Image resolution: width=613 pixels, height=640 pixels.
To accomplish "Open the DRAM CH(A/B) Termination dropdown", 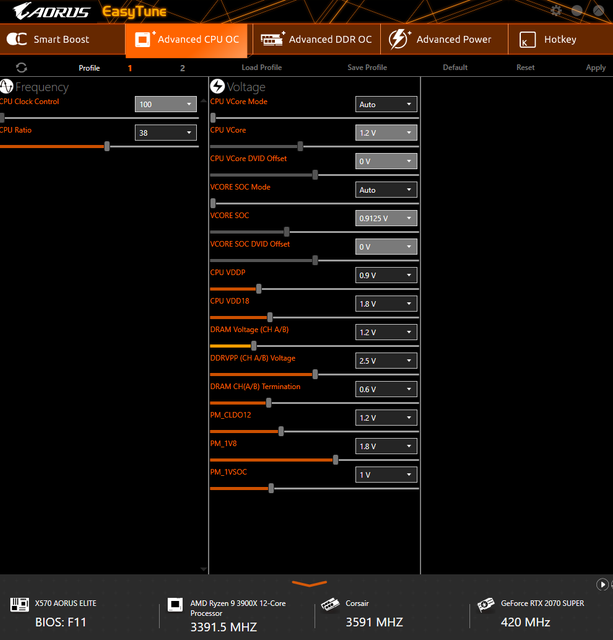I will click(386, 389).
